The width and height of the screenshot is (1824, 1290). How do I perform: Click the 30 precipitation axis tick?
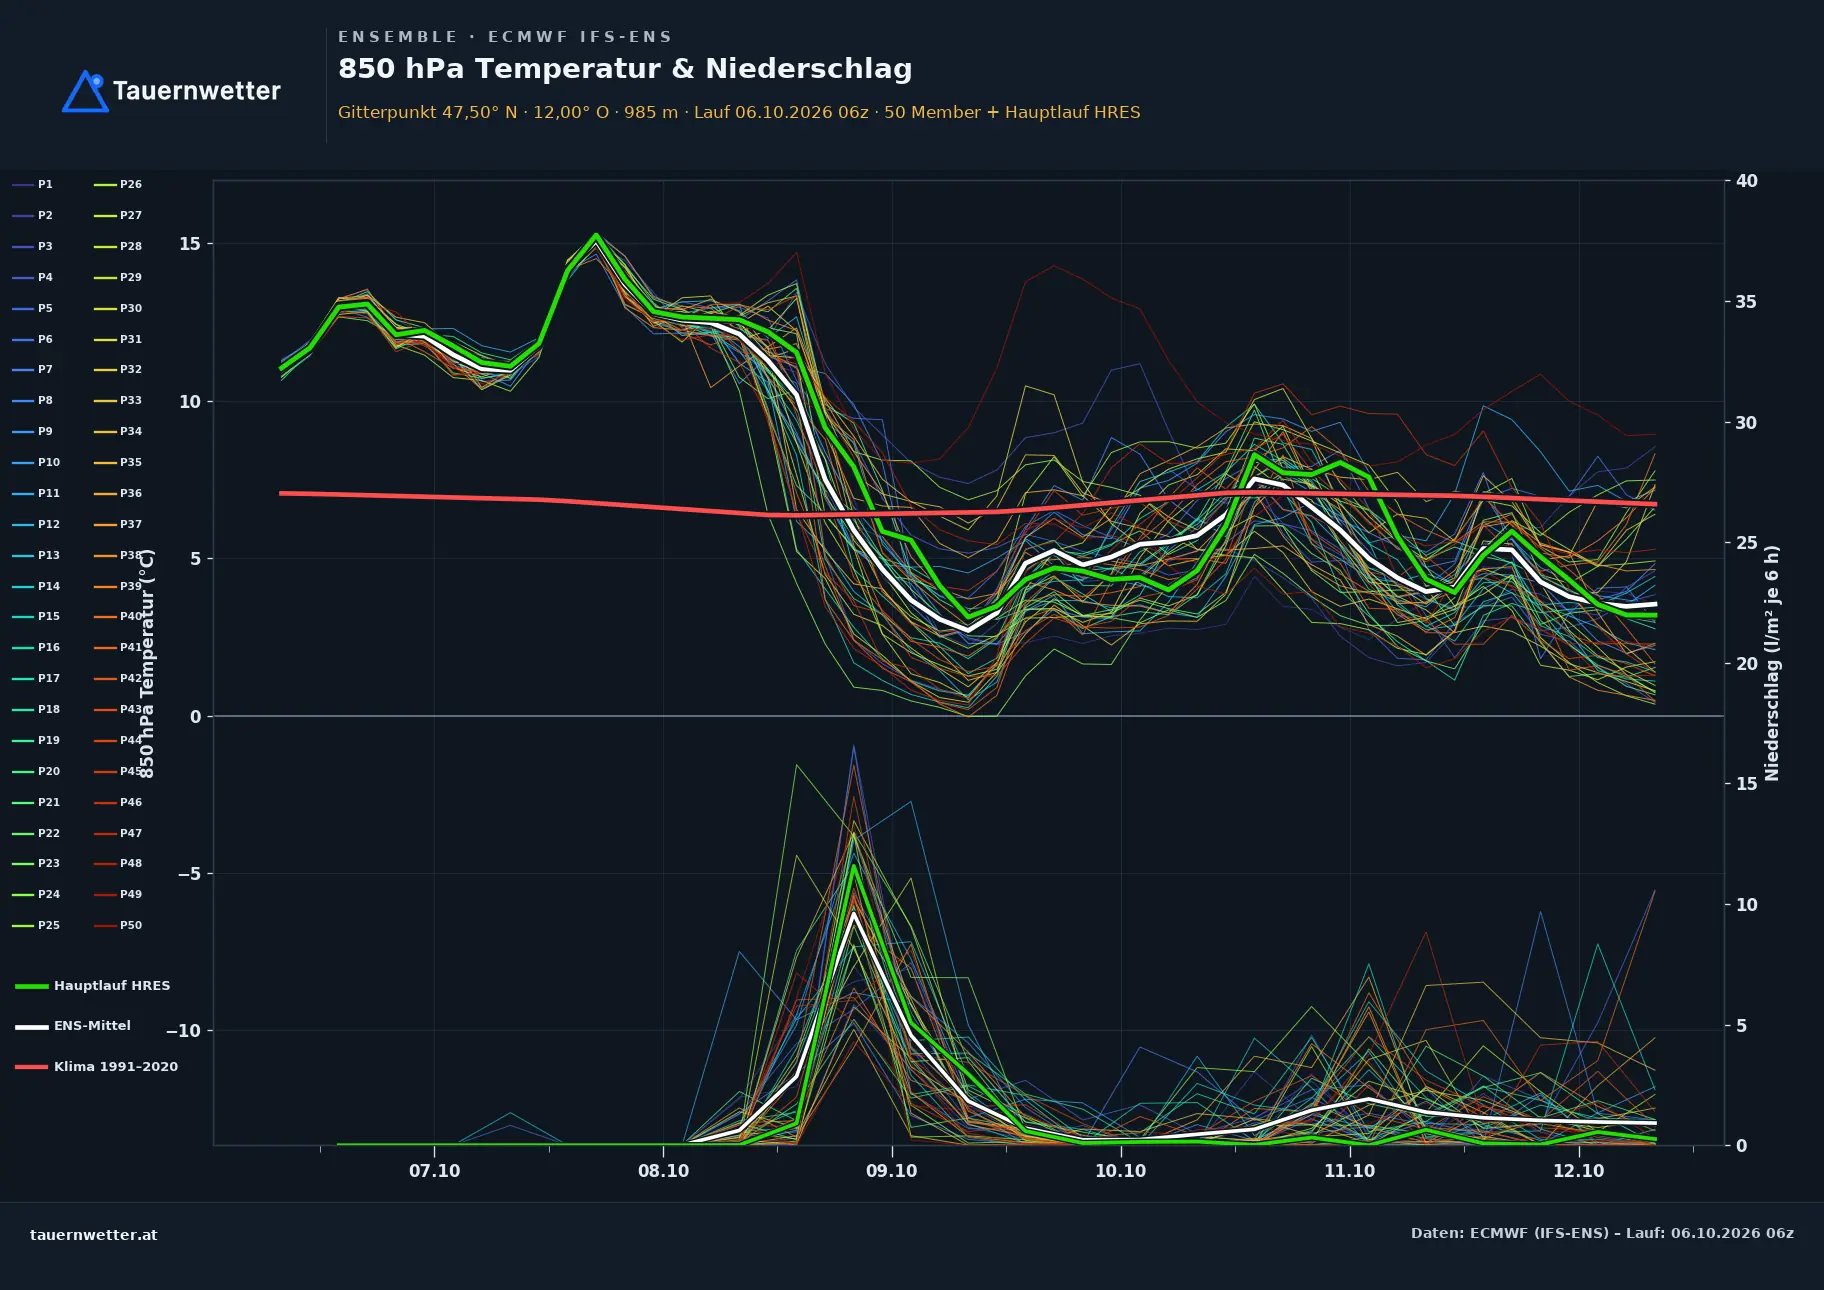pyautogui.click(x=1747, y=423)
